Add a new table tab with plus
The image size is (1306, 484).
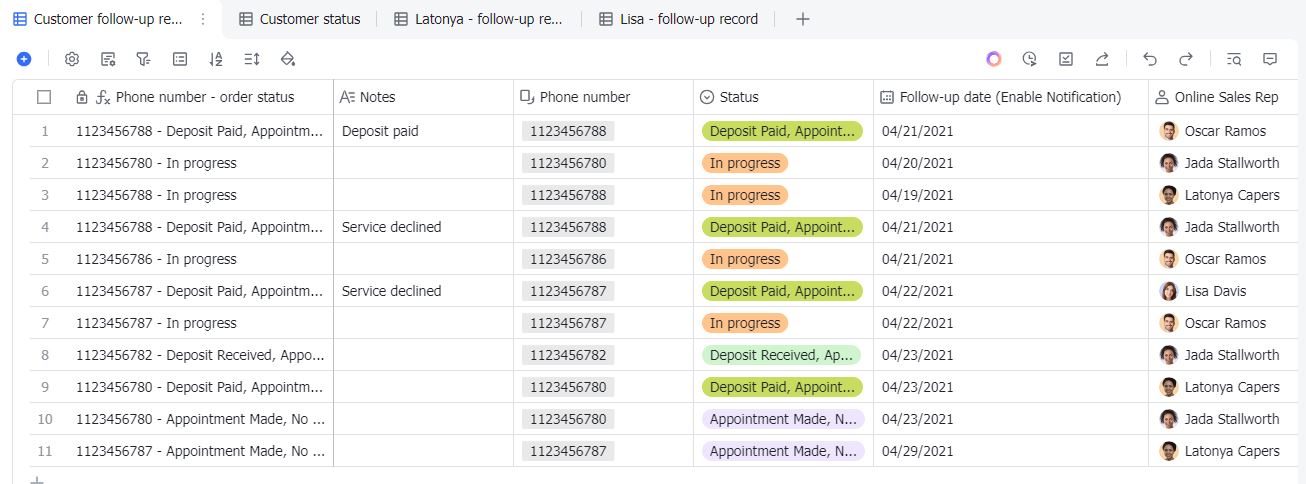pyautogui.click(x=802, y=19)
